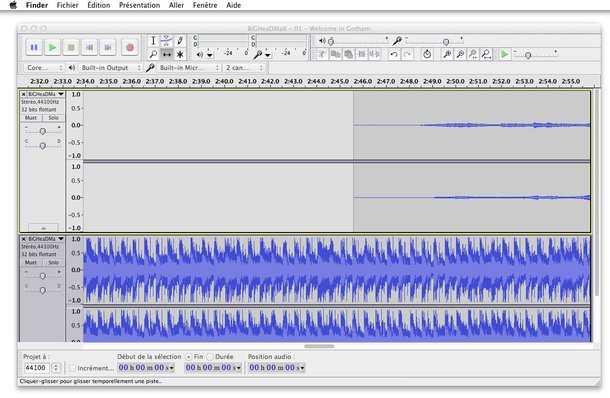
Task: Click the Redo arrow icon
Action: tap(407, 54)
